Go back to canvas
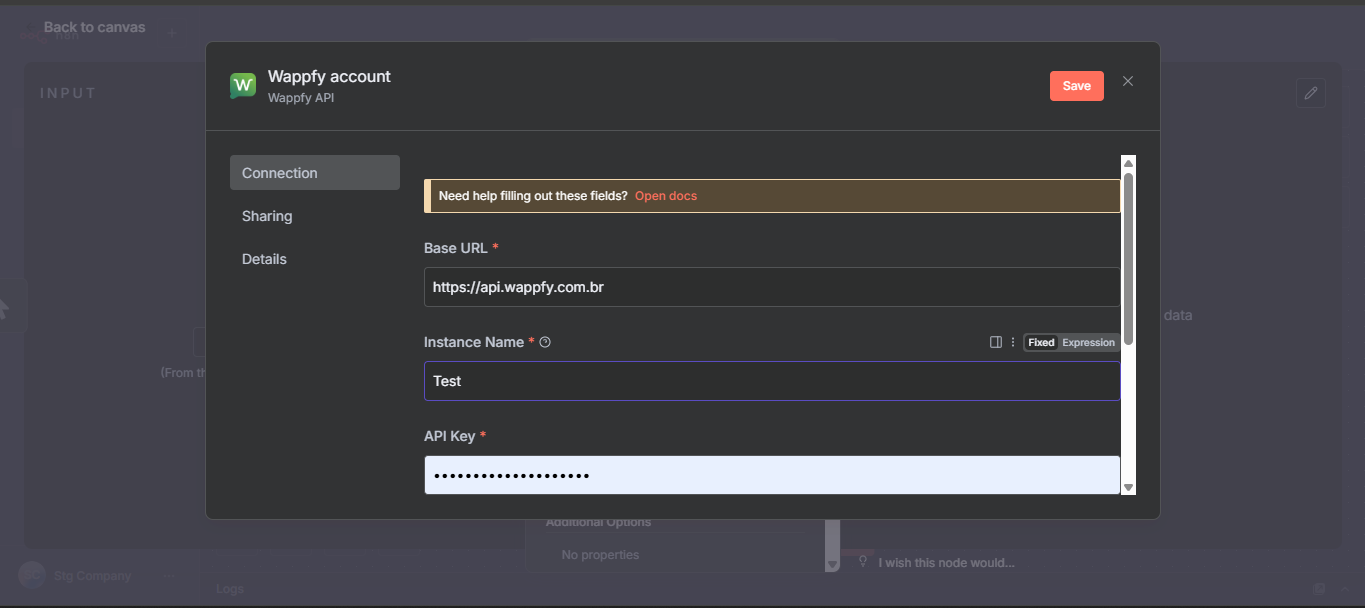The width and height of the screenshot is (1365, 608). click(x=94, y=27)
